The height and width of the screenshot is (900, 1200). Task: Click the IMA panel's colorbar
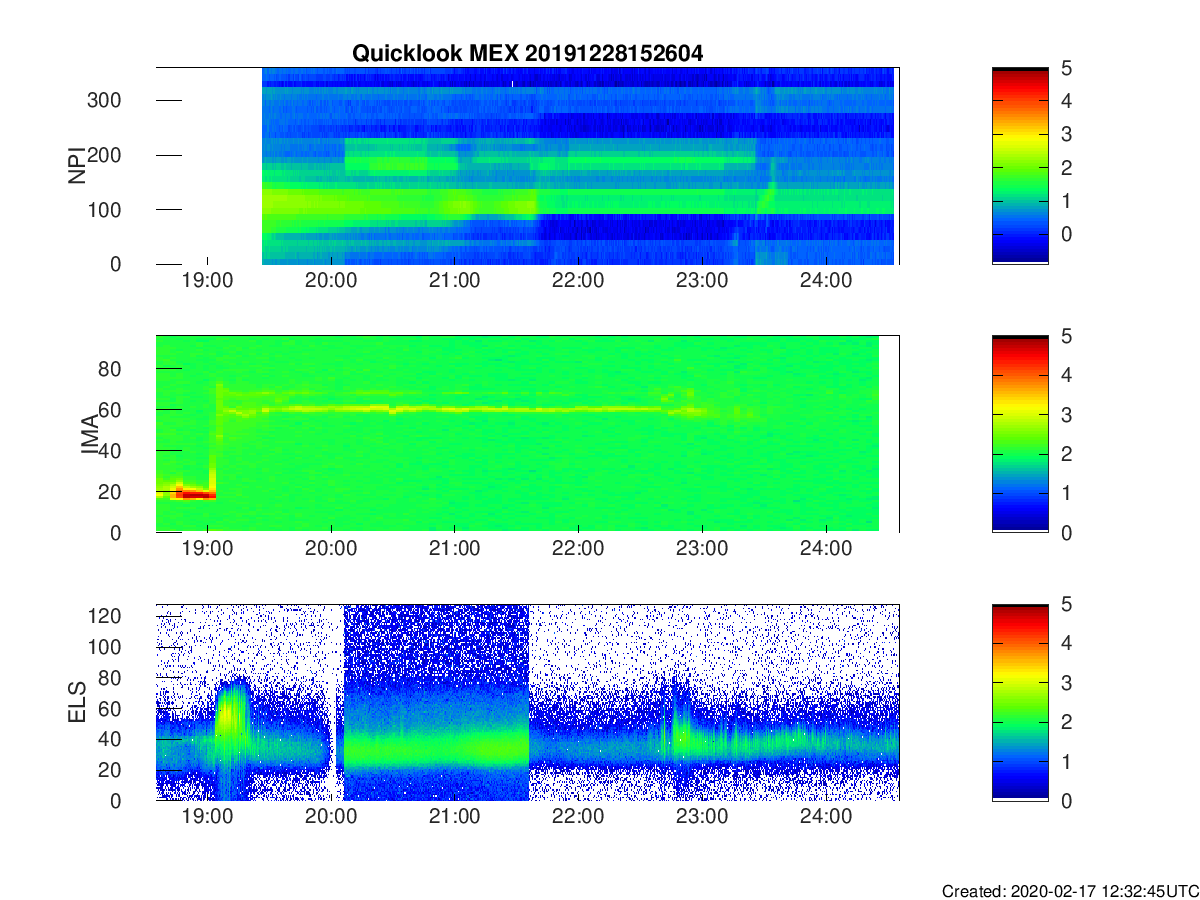click(1020, 434)
